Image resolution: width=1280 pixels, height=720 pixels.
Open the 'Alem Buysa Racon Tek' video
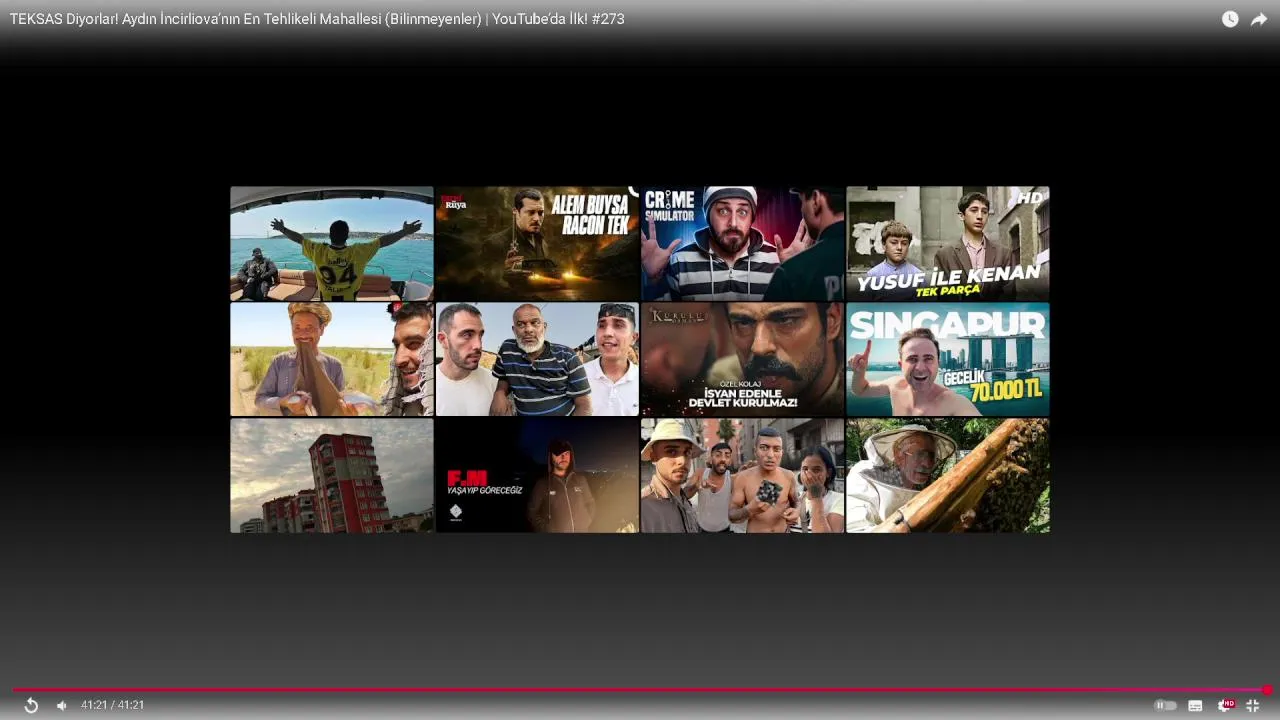pyautogui.click(x=537, y=243)
